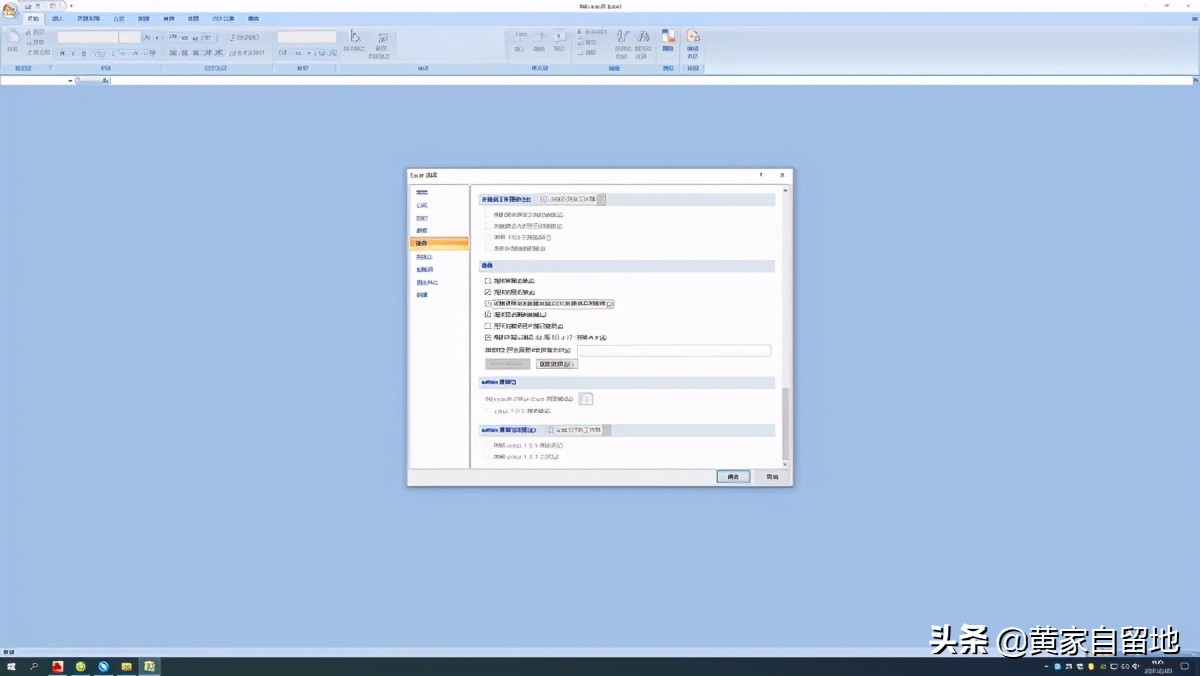Toggle the 请求自动更新链接 checkbox
1200x676 pixels.
click(488, 314)
